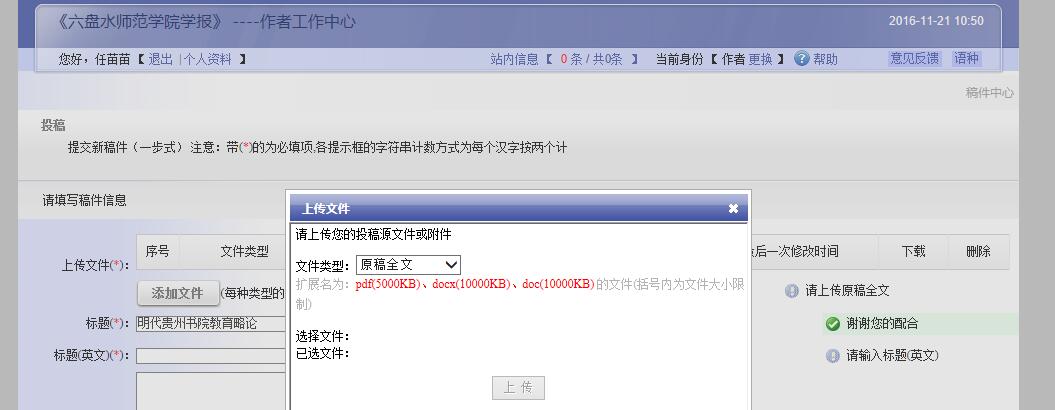Close the 上传文件 upload dialog
Image resolution: width=1055 pixels, height=410 pixels.
pyautogui.click(x=733, y=209)
